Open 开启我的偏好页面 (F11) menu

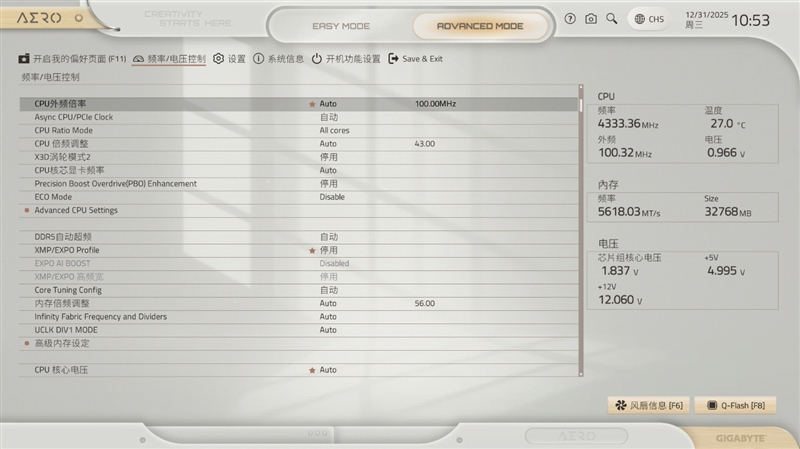[72, 59]
